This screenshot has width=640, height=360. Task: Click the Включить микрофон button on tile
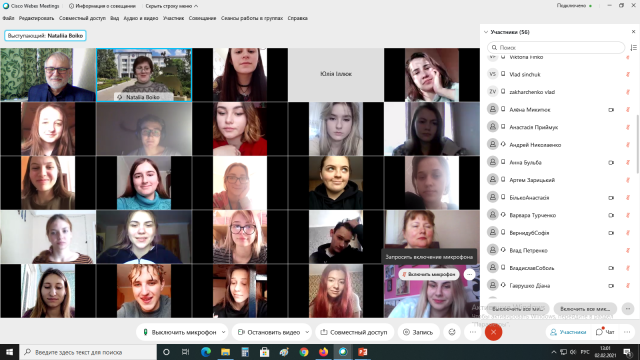pyautogui.click(x=429, y=274)
